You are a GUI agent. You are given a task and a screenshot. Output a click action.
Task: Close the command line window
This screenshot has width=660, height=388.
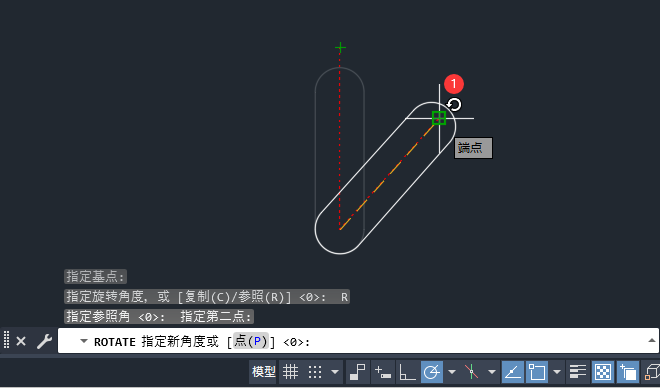21,341
